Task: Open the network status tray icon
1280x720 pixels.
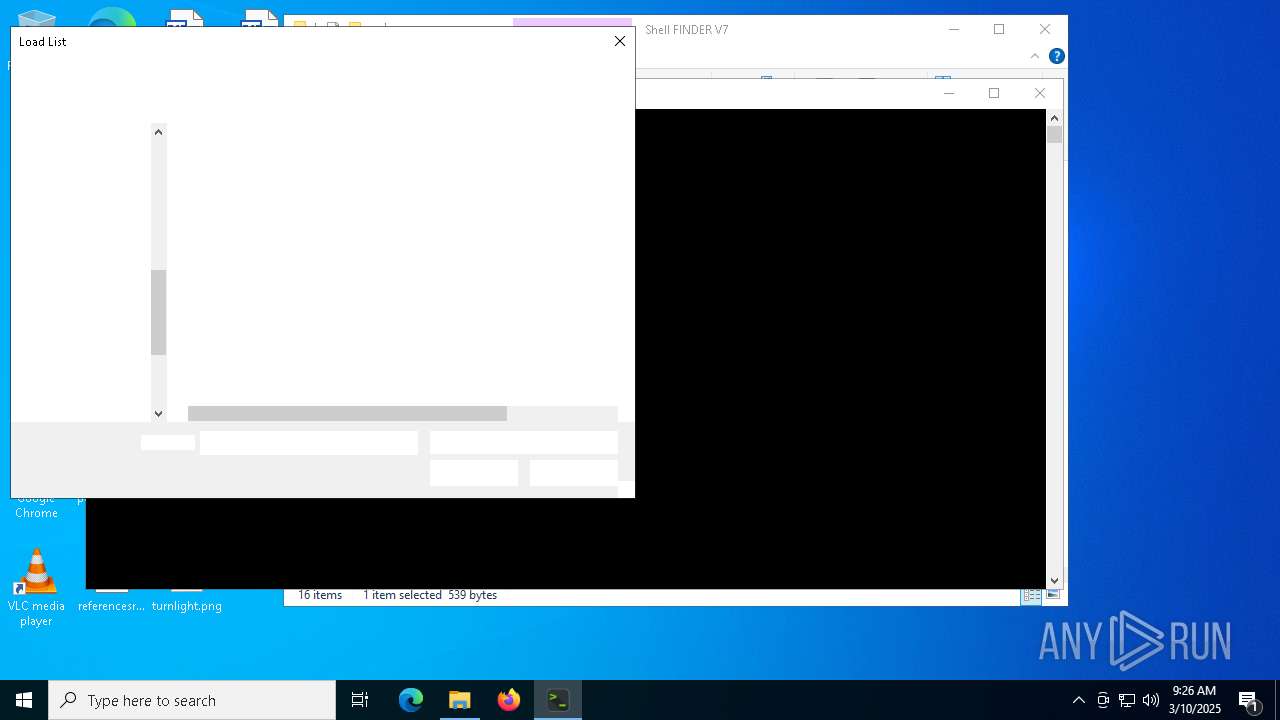Action: pyautogui.click(x=1127, y=700)
